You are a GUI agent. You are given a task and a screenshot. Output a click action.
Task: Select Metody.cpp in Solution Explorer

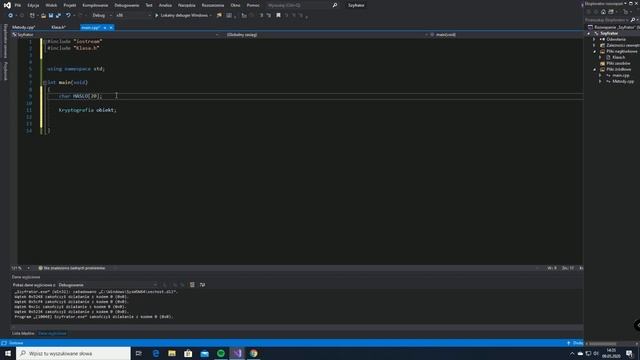623,82
